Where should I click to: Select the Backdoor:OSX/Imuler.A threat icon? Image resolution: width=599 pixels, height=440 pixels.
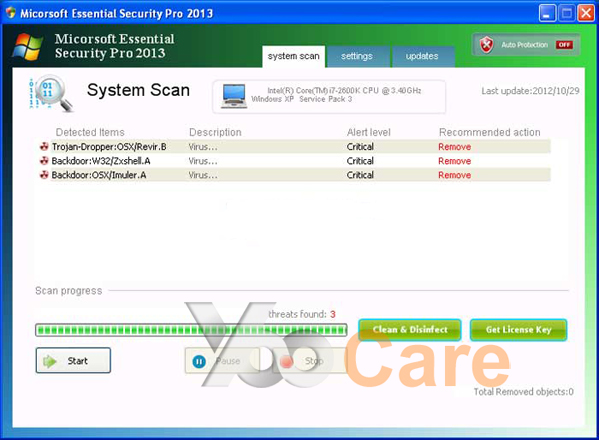tap(44, 175)
